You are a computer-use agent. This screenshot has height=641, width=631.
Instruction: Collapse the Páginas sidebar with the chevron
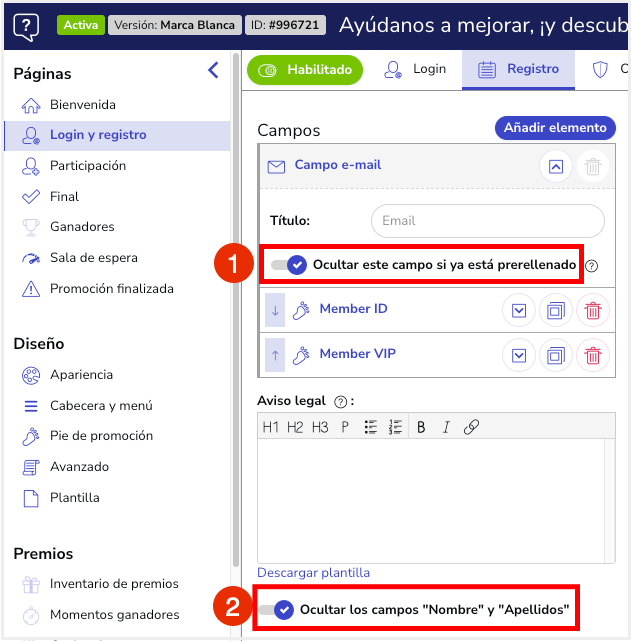pyautogui.click(x=213, y=70)
